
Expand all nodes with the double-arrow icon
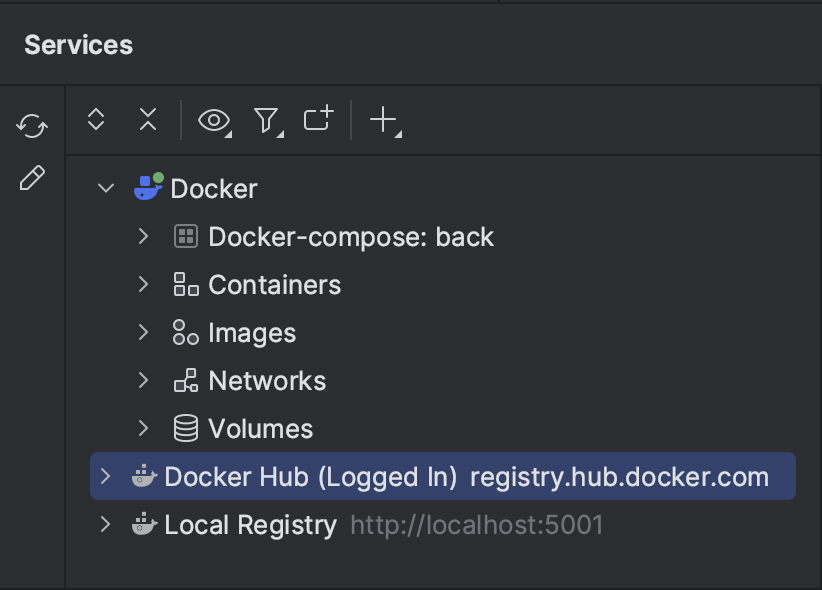[x=96, y=119]
